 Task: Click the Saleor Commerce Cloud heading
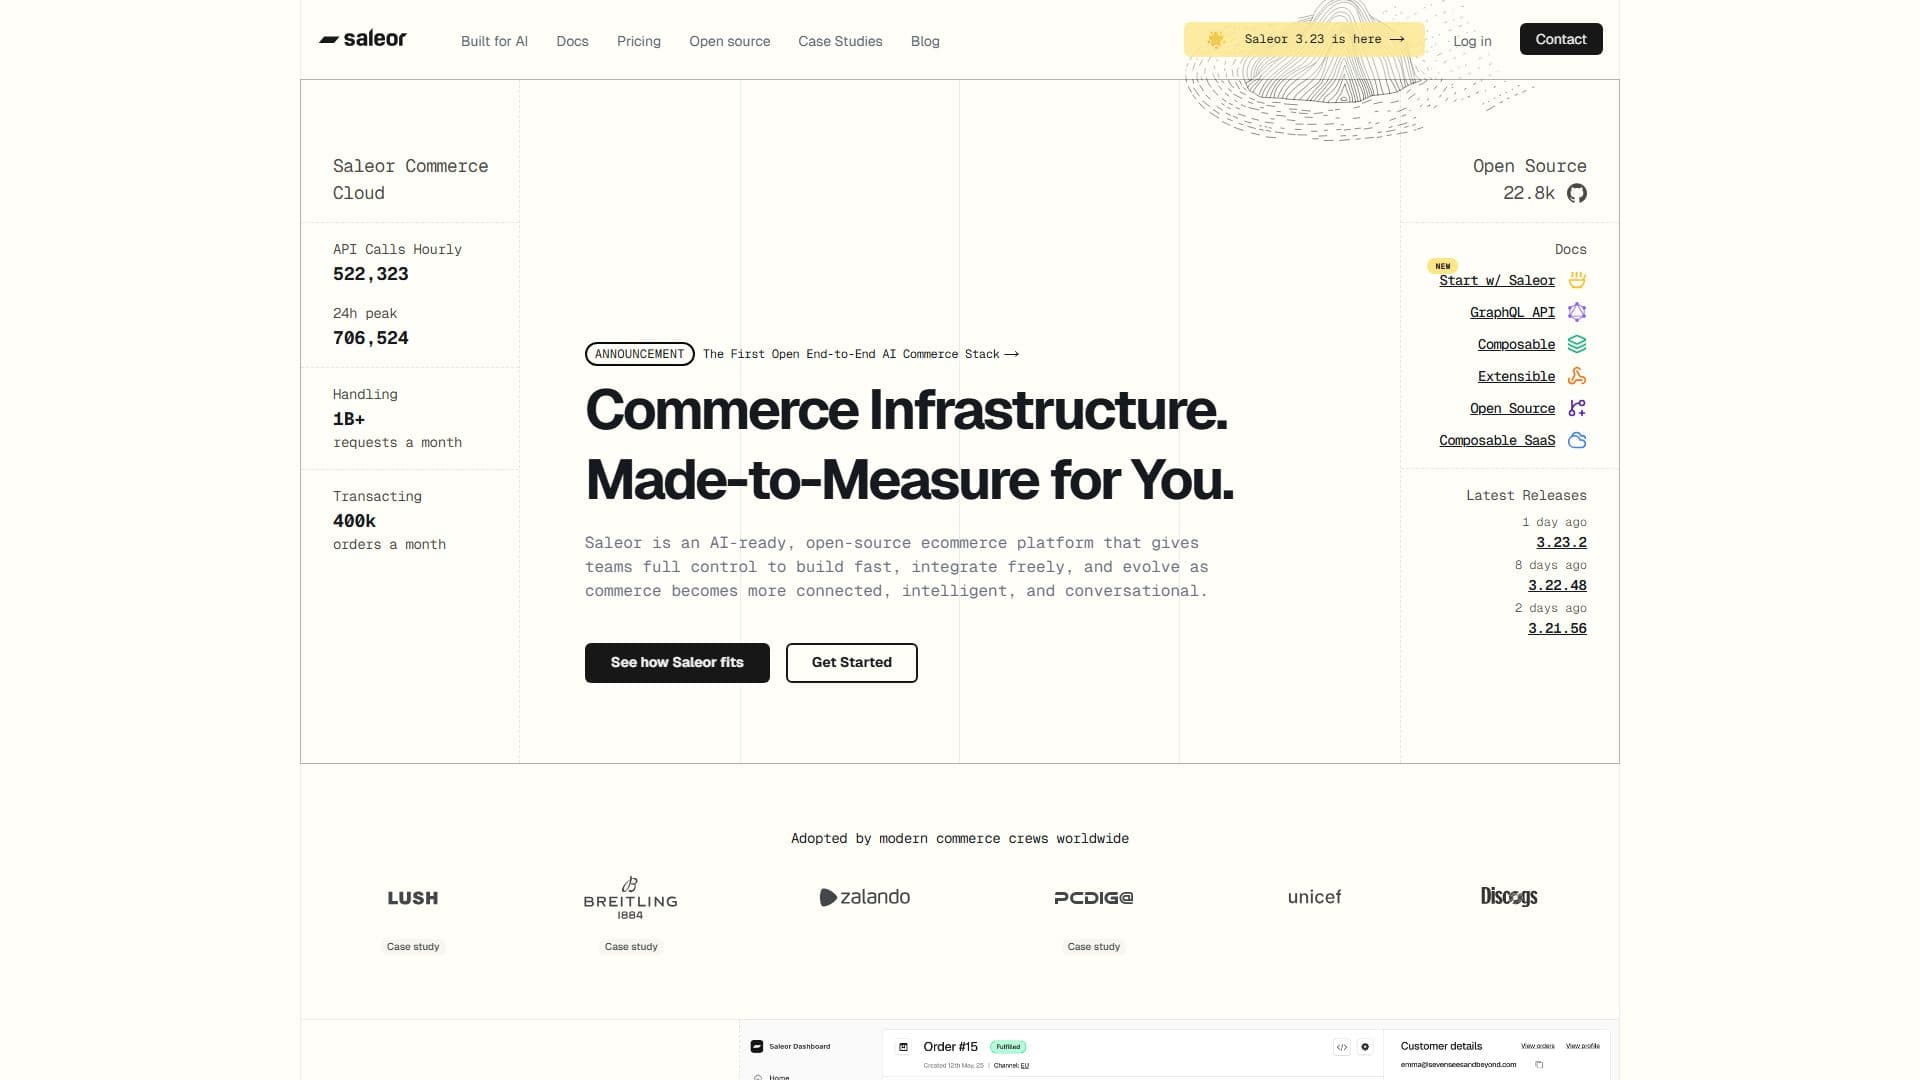tap(410, 179)
